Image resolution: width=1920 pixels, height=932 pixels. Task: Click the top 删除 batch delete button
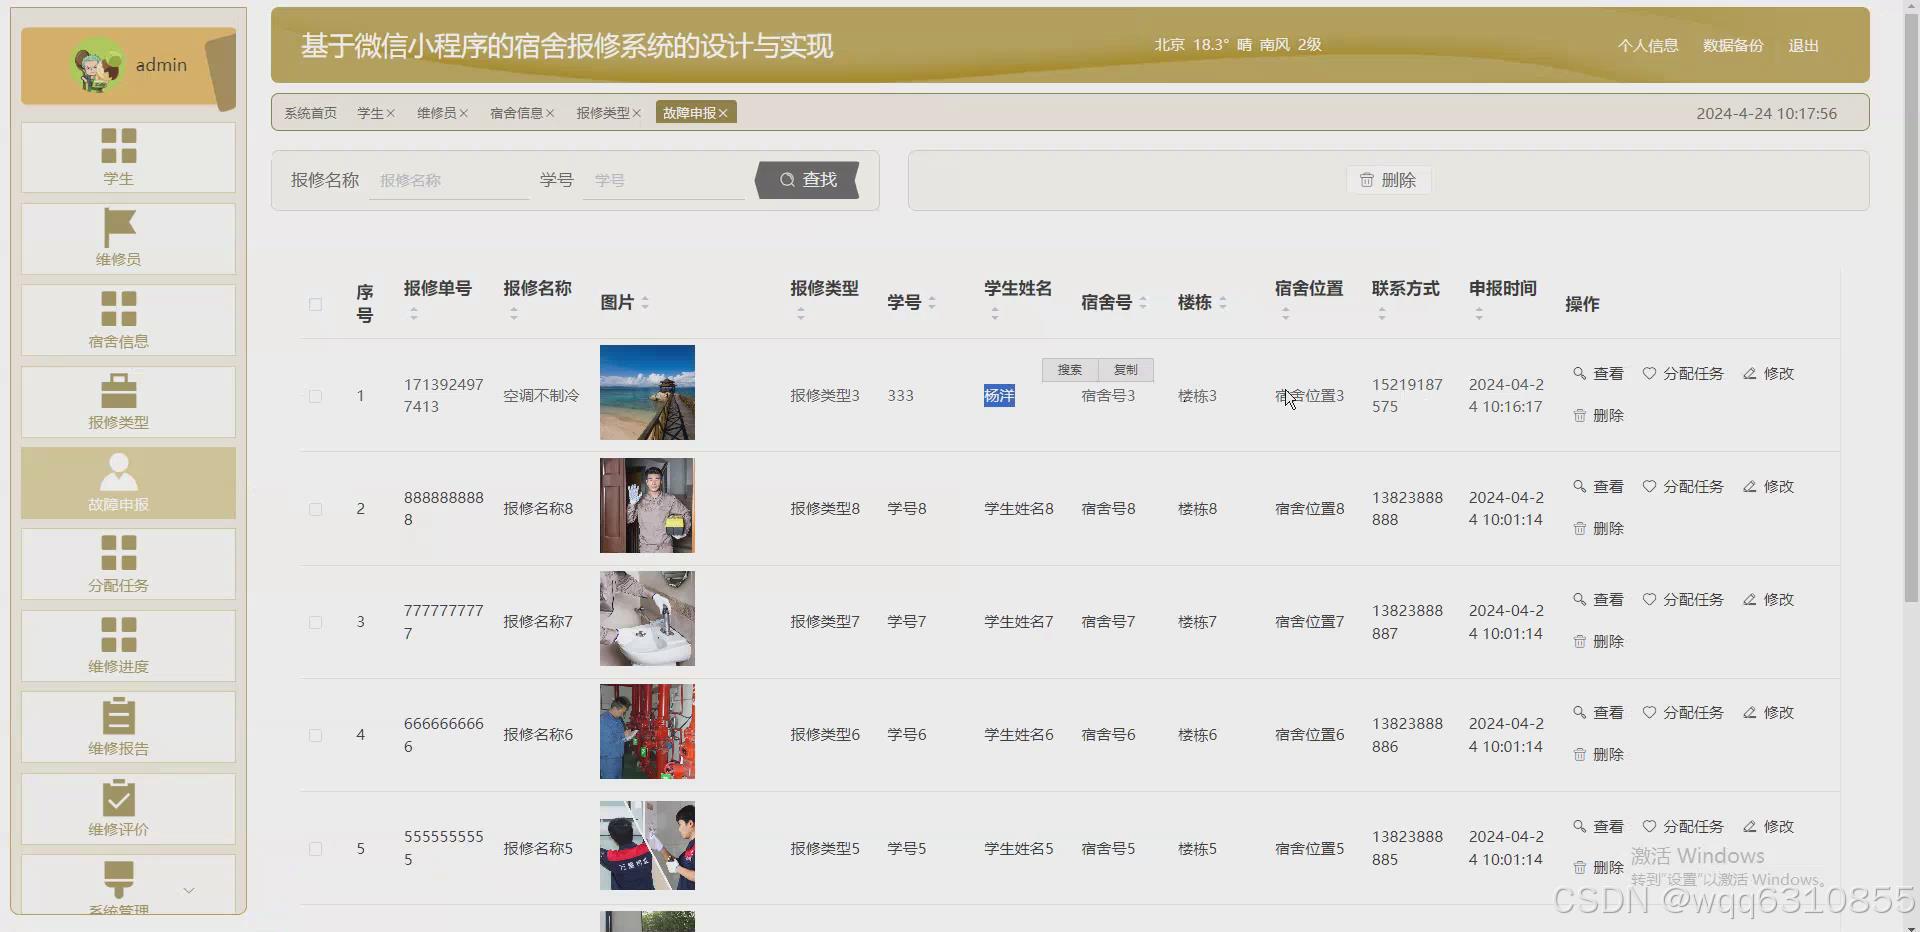pyautogui.click(x=1388, y=180)
